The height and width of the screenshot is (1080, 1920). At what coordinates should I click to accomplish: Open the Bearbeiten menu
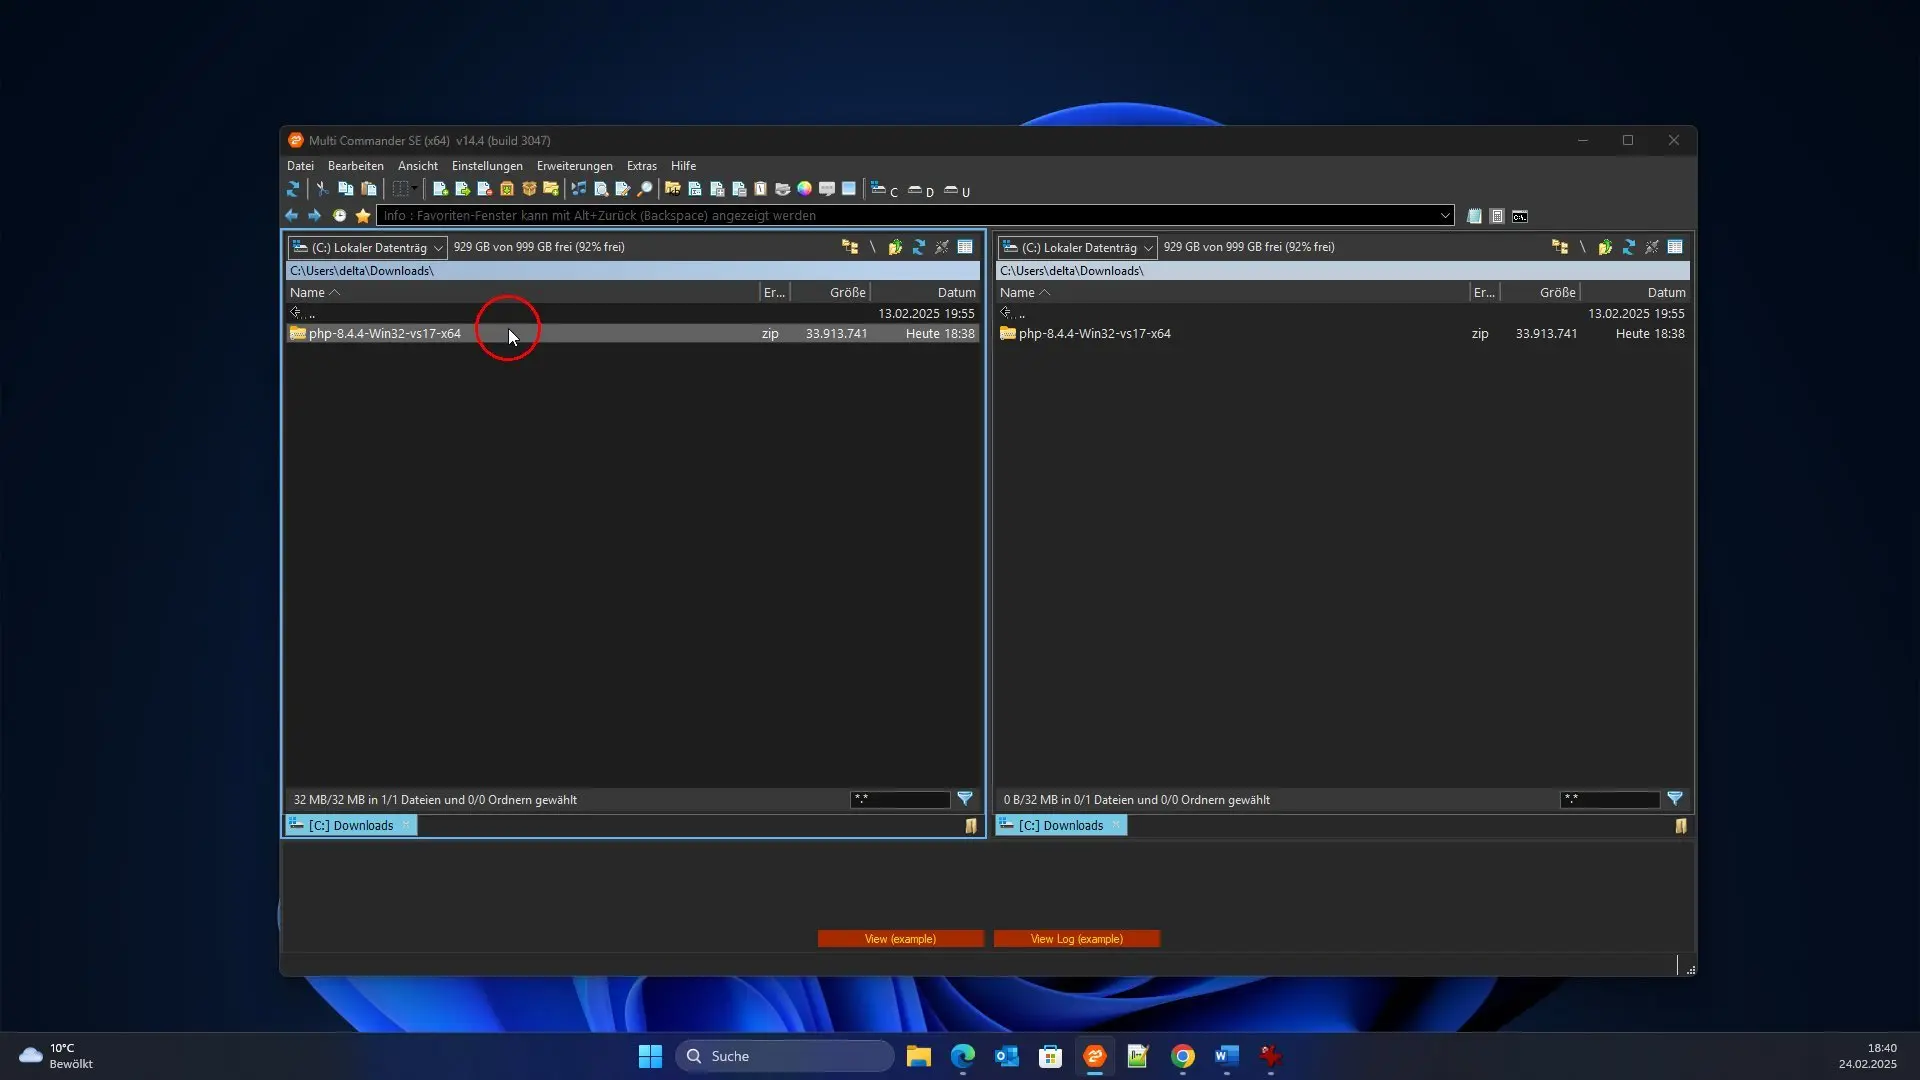coord(355,166)
